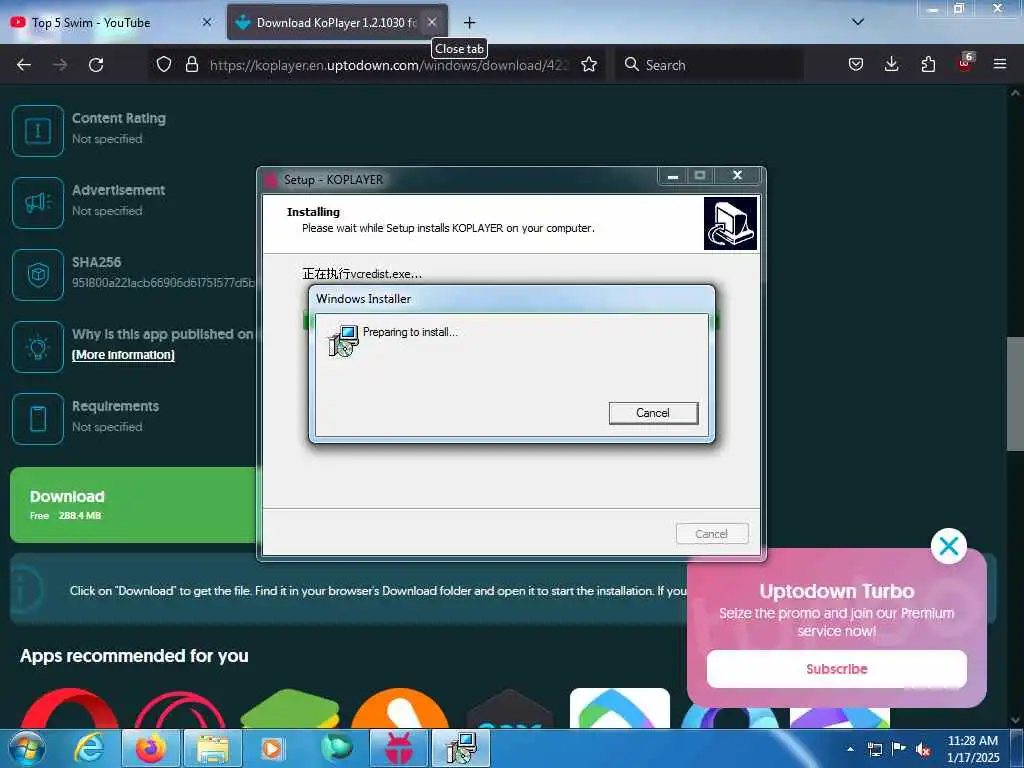Click the green Download button
The image size is (1024, 768).
(x=133, y=505)
